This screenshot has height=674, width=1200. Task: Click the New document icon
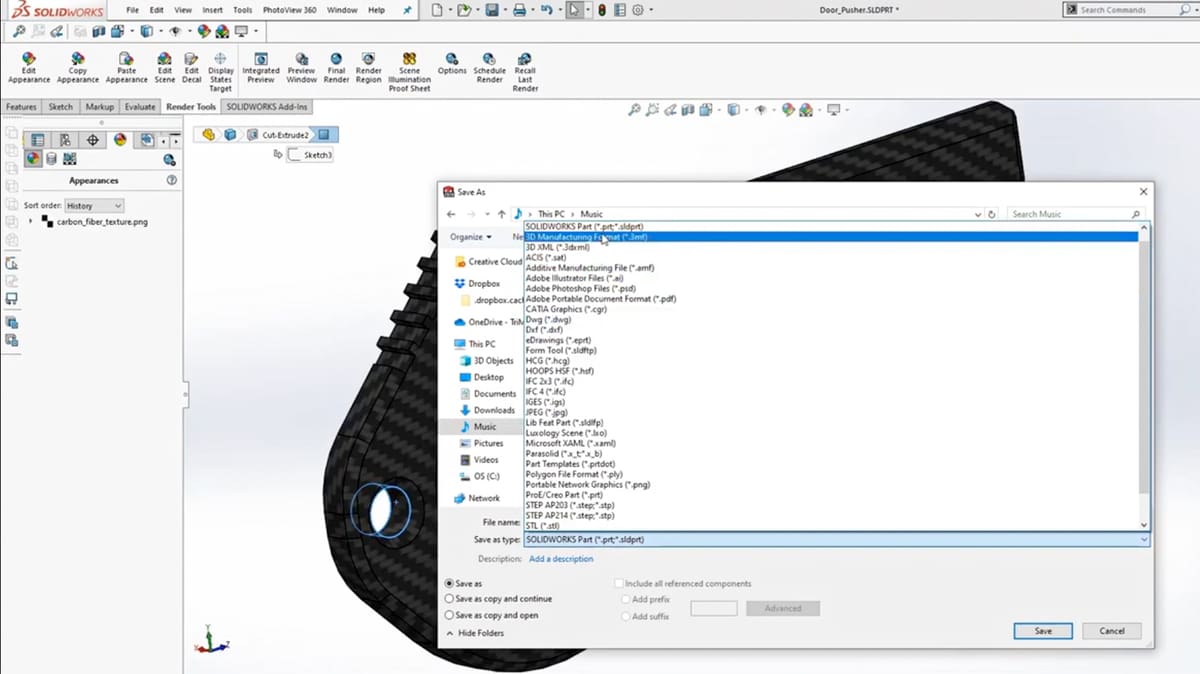[437, 10]
